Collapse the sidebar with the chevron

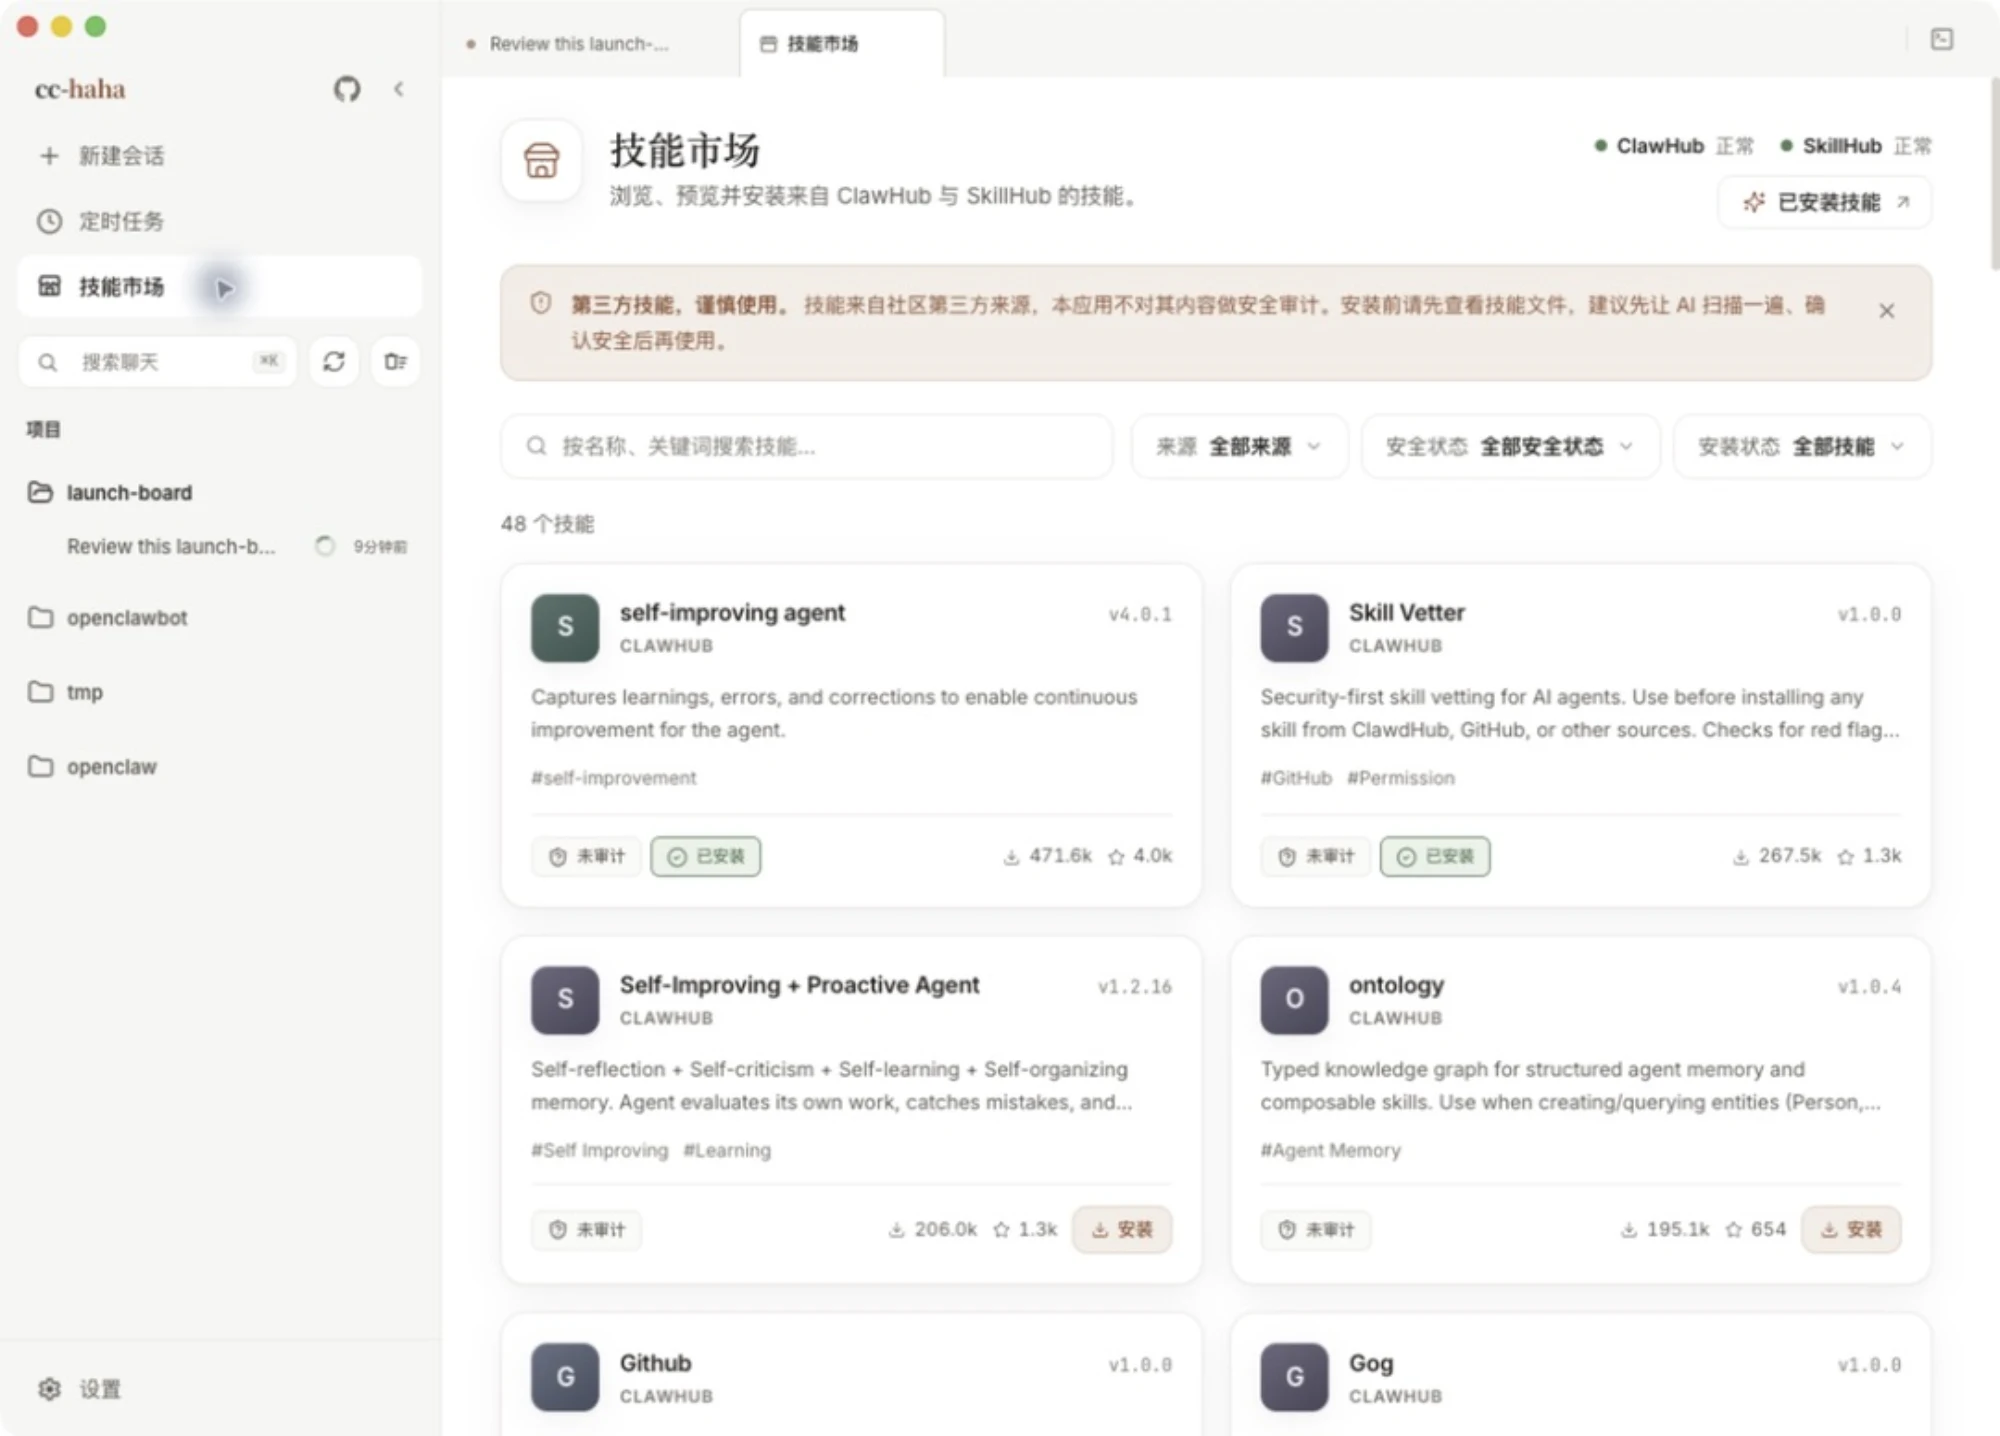399,89
